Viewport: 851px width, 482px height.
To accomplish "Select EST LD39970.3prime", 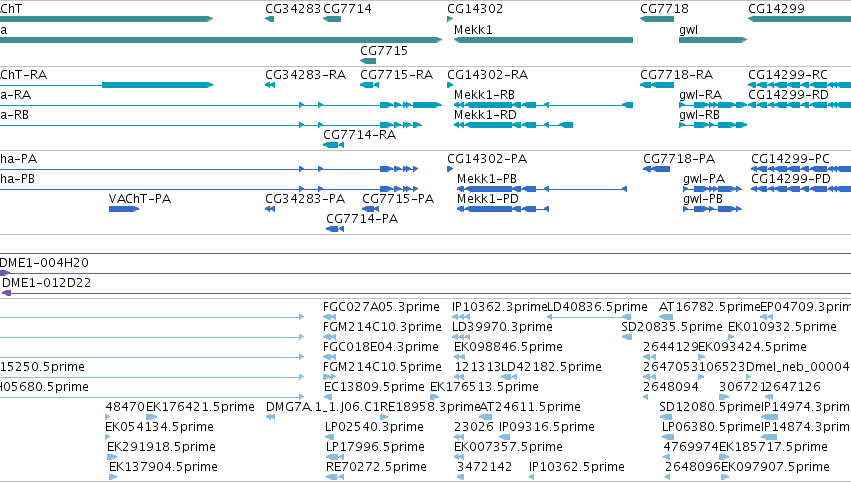I will tap(502, 327).
